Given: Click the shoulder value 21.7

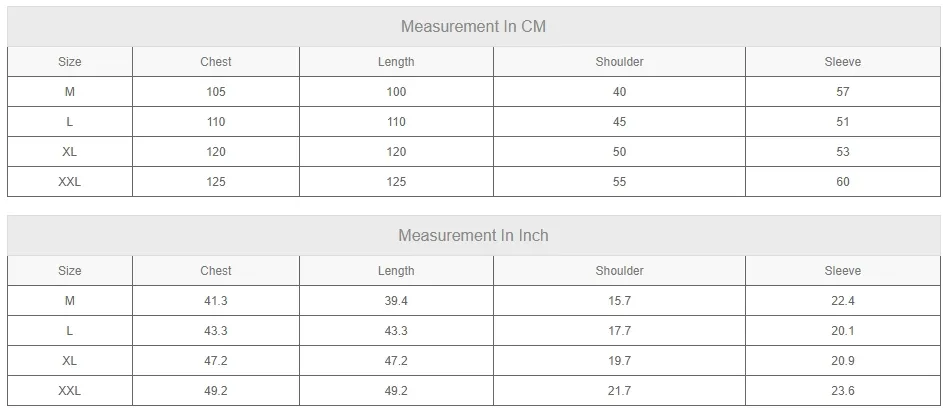Looking at the screenshot, I should [x=619, y=391].
